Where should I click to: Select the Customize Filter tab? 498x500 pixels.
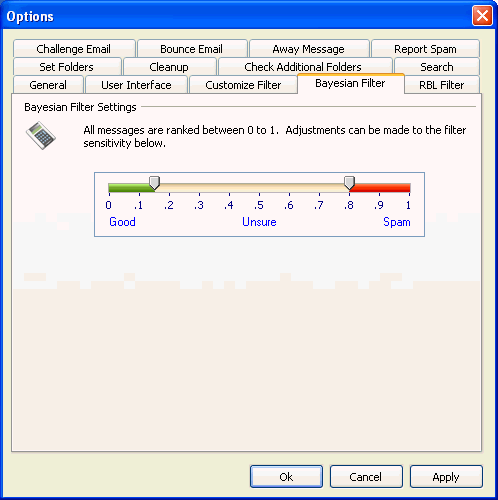coord(243,85)
